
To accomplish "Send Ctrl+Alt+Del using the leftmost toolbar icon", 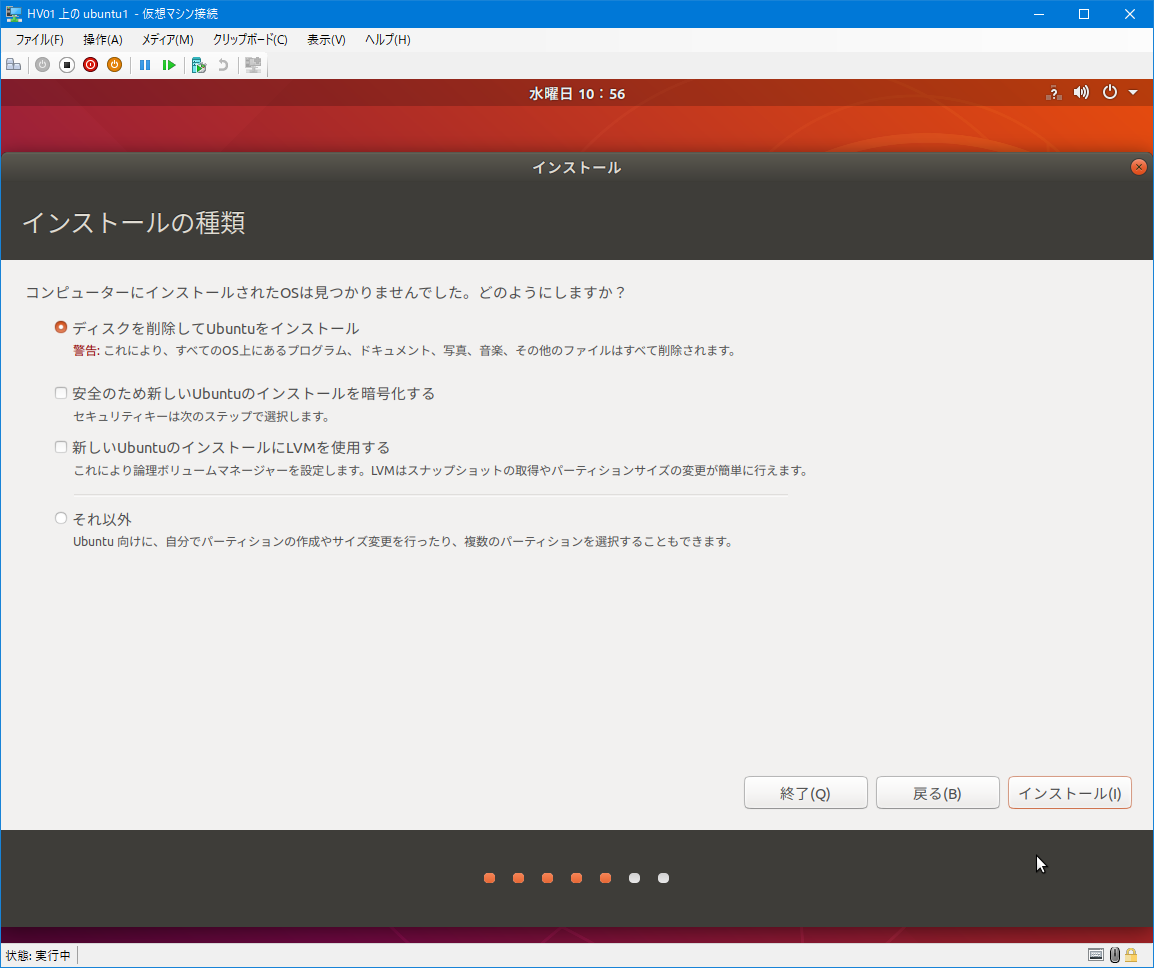I will (14, 64).
